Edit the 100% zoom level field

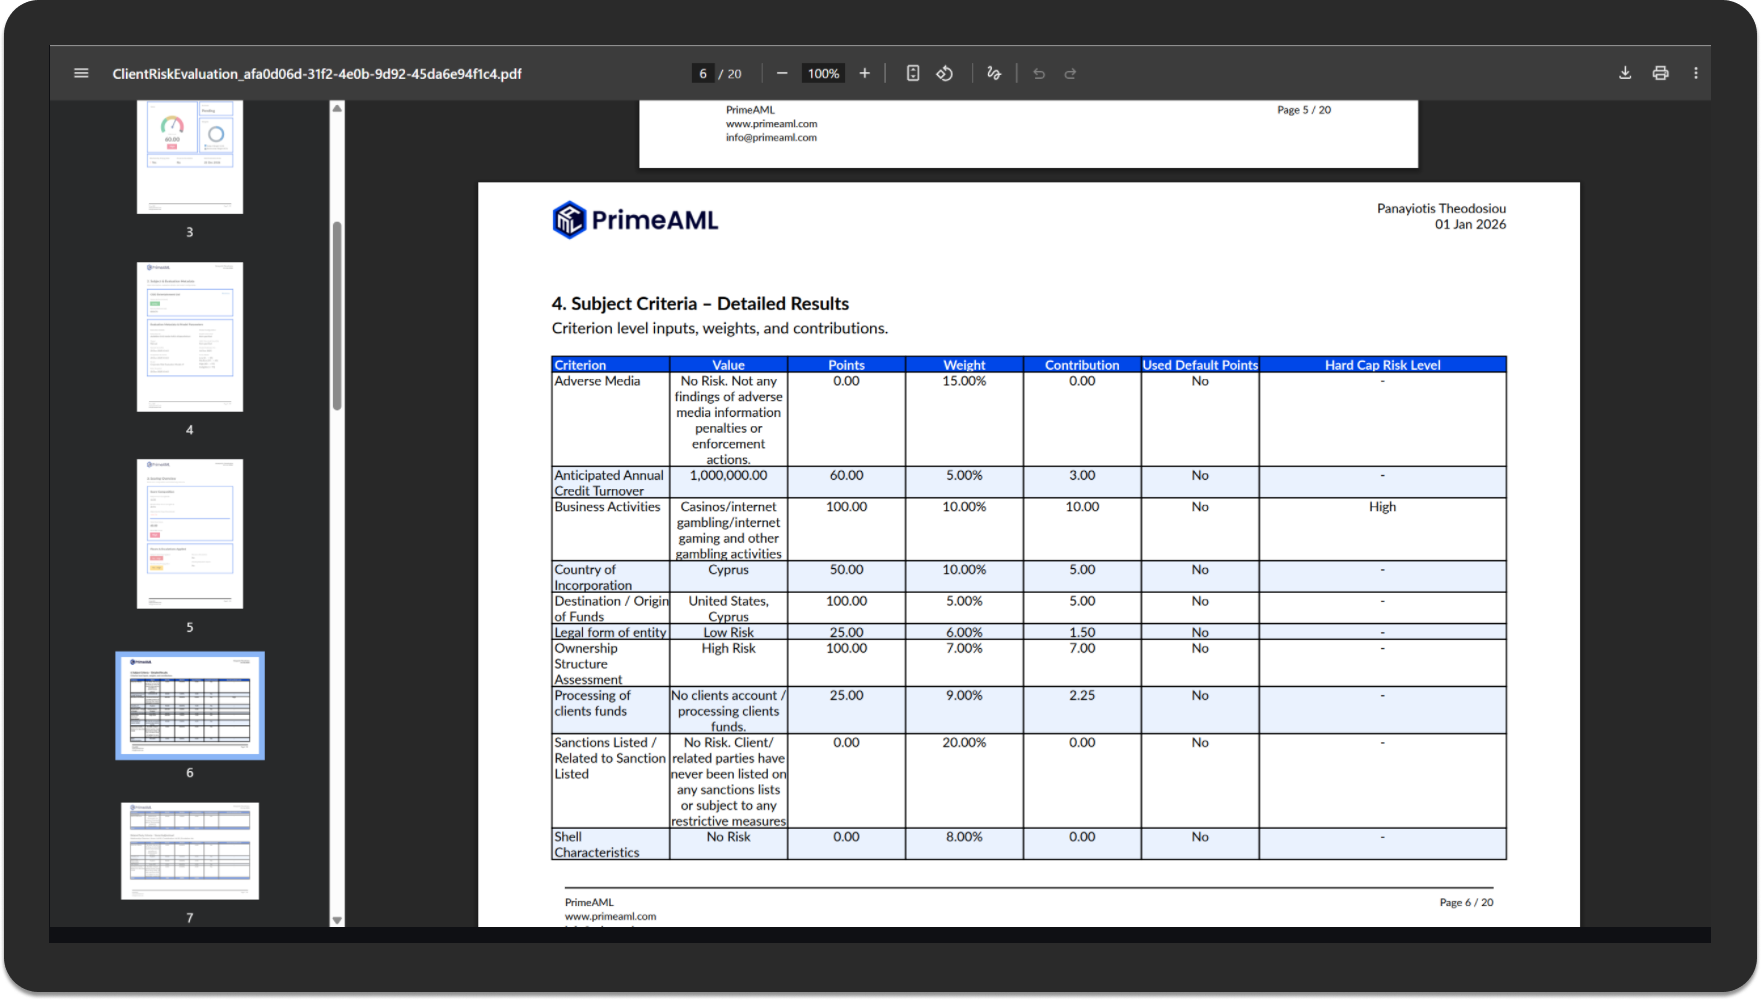(x=822, y=72)
